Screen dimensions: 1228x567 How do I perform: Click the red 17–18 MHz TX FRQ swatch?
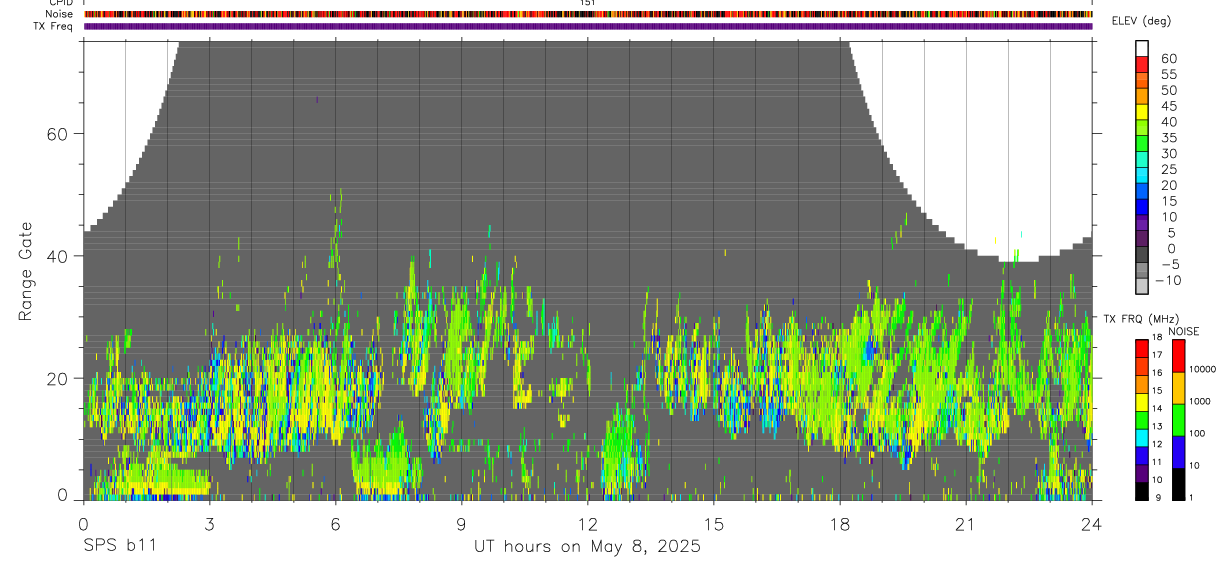tap(1142, 349)
